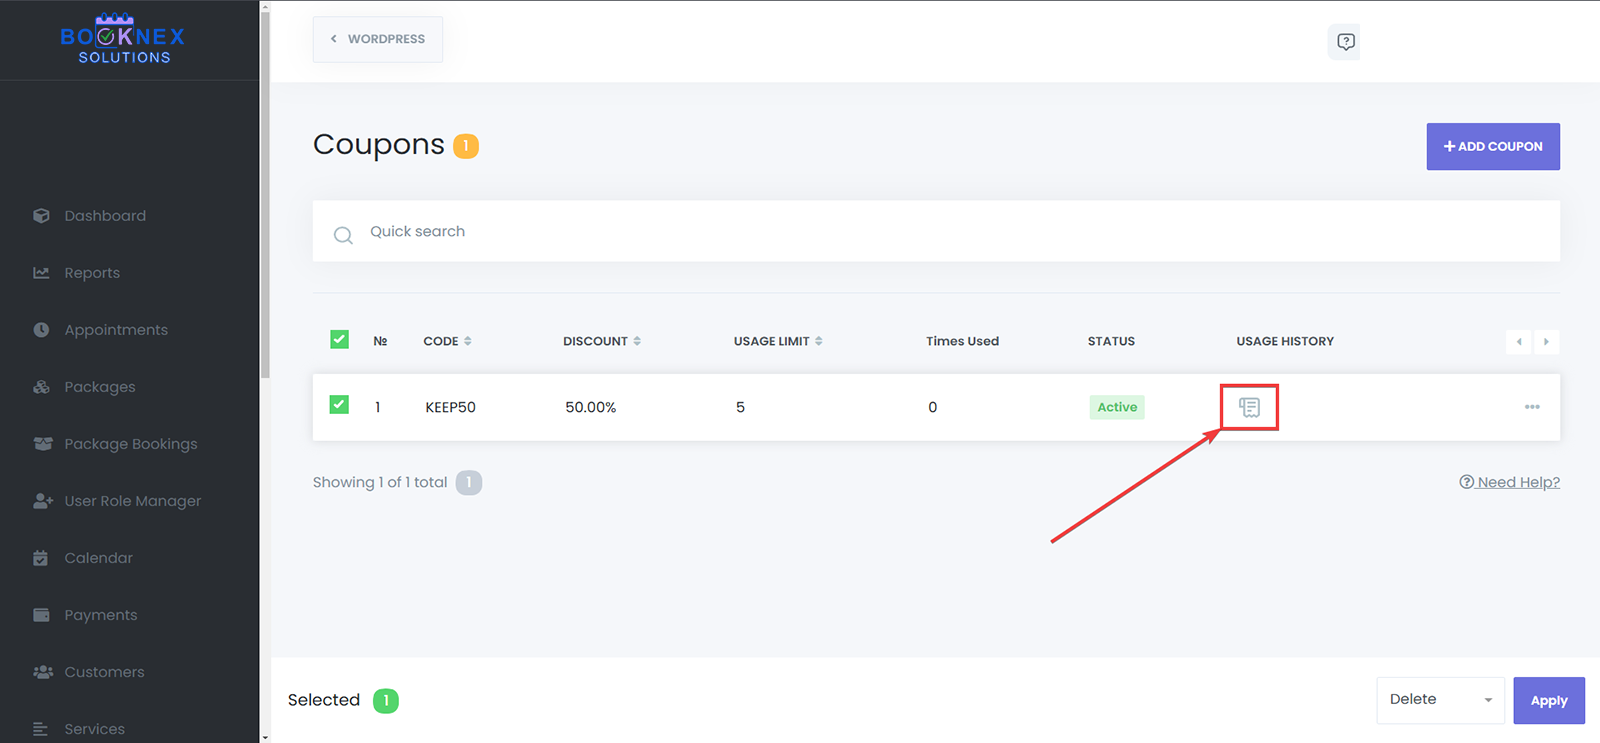Sort coupons by Usage Limit column
Image resolution: width=1600 pixels, height=743 pixels.
pos(777,341)
